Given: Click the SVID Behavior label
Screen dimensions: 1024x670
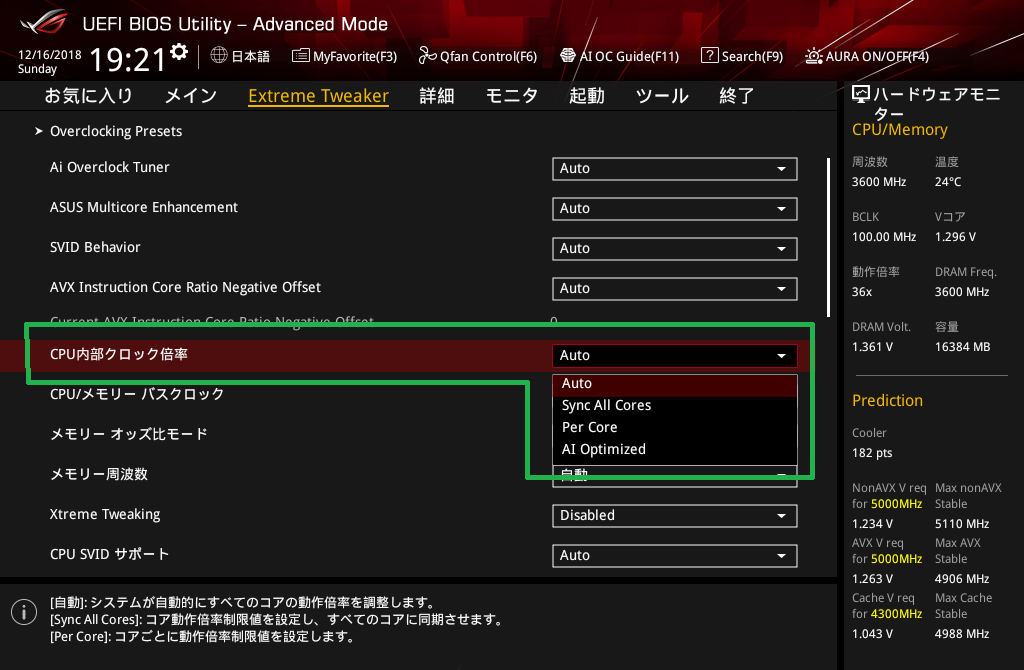Looking at the screenshot, I should [x=95, y=247].
